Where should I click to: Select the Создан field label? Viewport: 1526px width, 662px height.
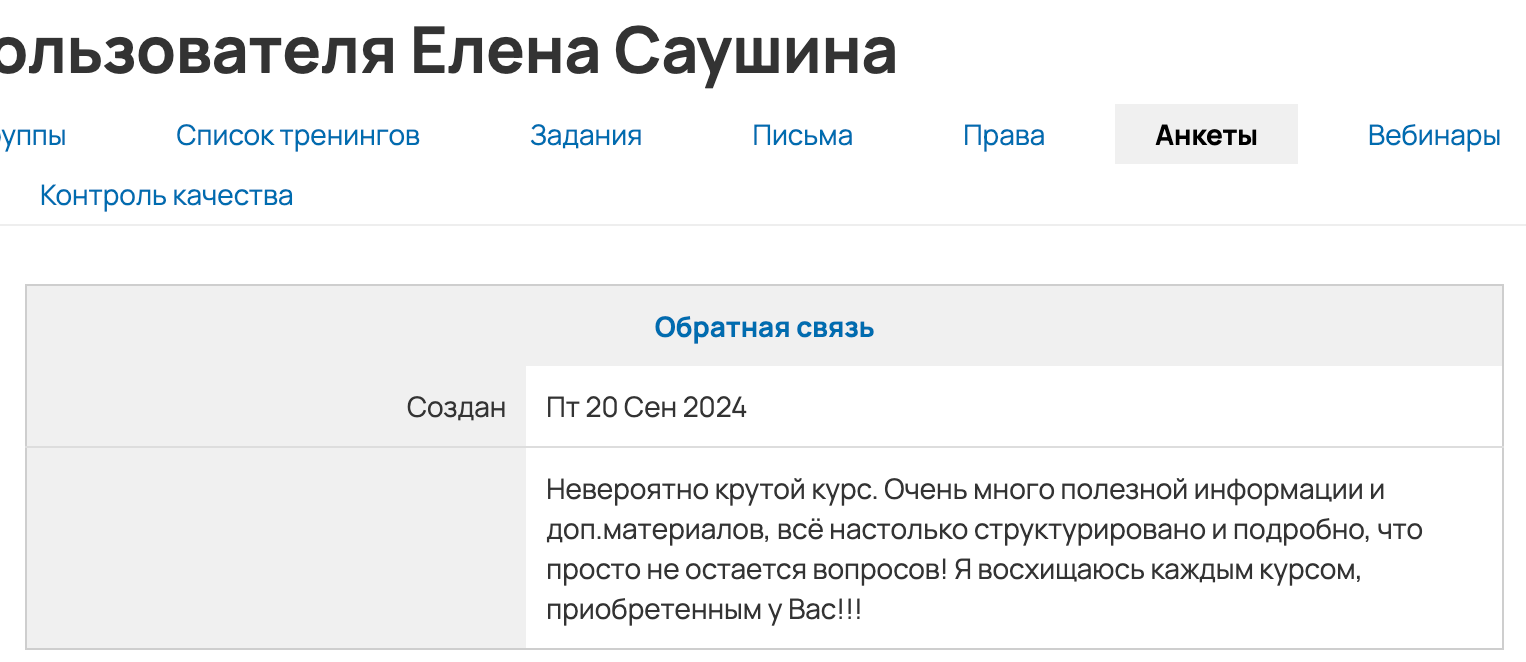click(456, 407)
